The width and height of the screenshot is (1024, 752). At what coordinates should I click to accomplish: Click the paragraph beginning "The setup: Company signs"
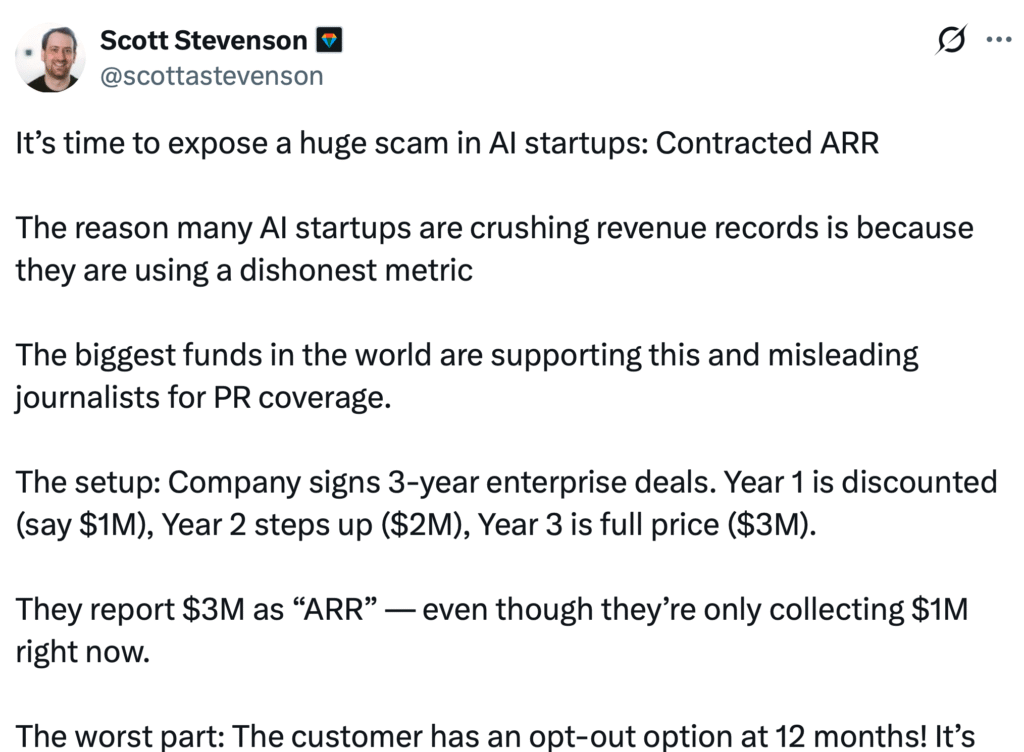pyautogui.click(x=505, y=483)
